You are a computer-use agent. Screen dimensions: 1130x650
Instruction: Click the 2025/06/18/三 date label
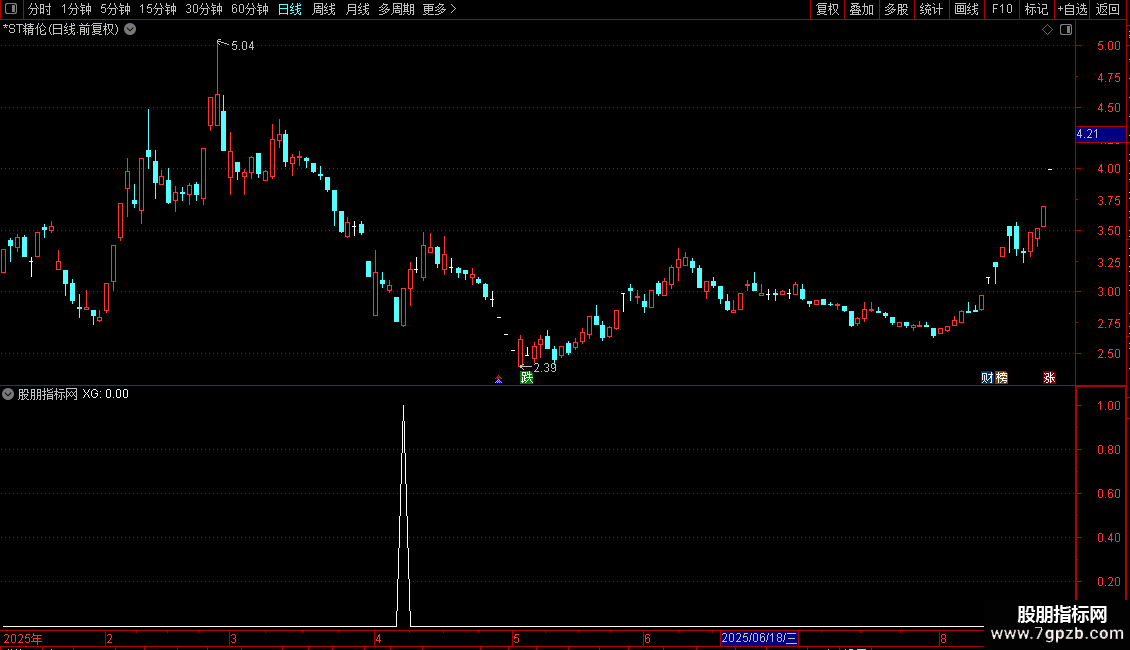coord(759,638)
